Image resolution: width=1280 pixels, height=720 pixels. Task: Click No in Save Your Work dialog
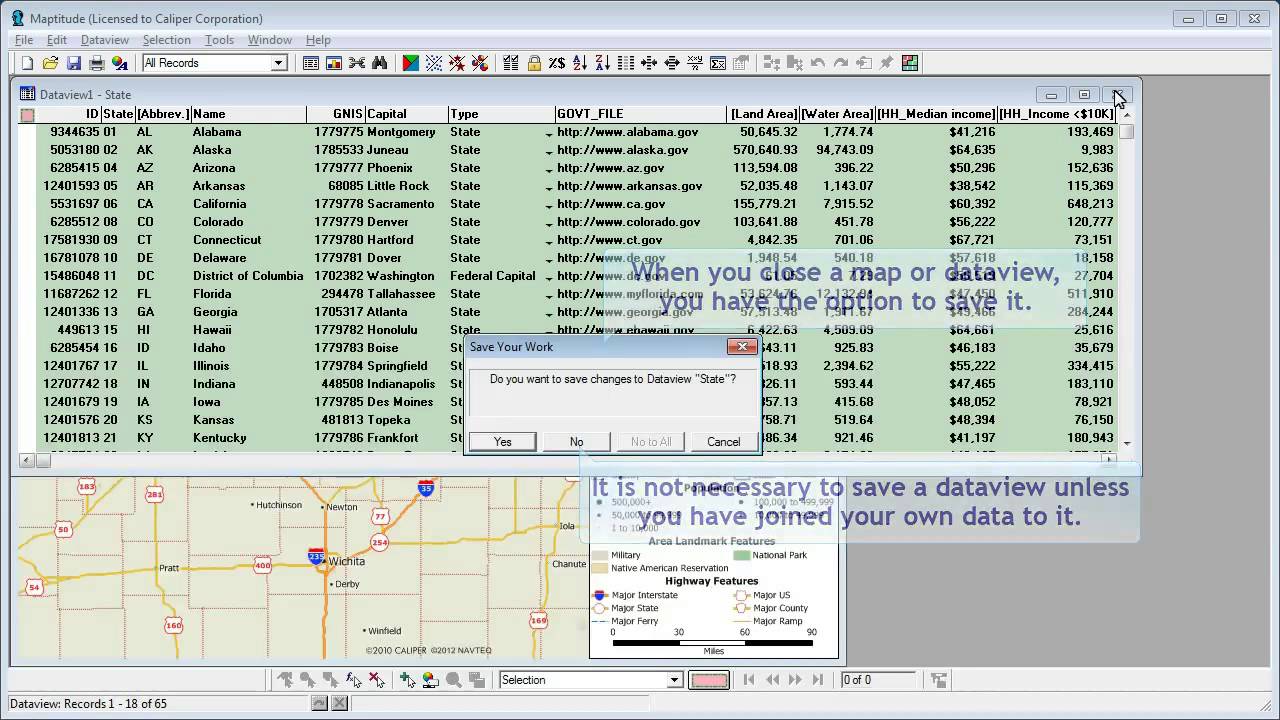point(577,442)
